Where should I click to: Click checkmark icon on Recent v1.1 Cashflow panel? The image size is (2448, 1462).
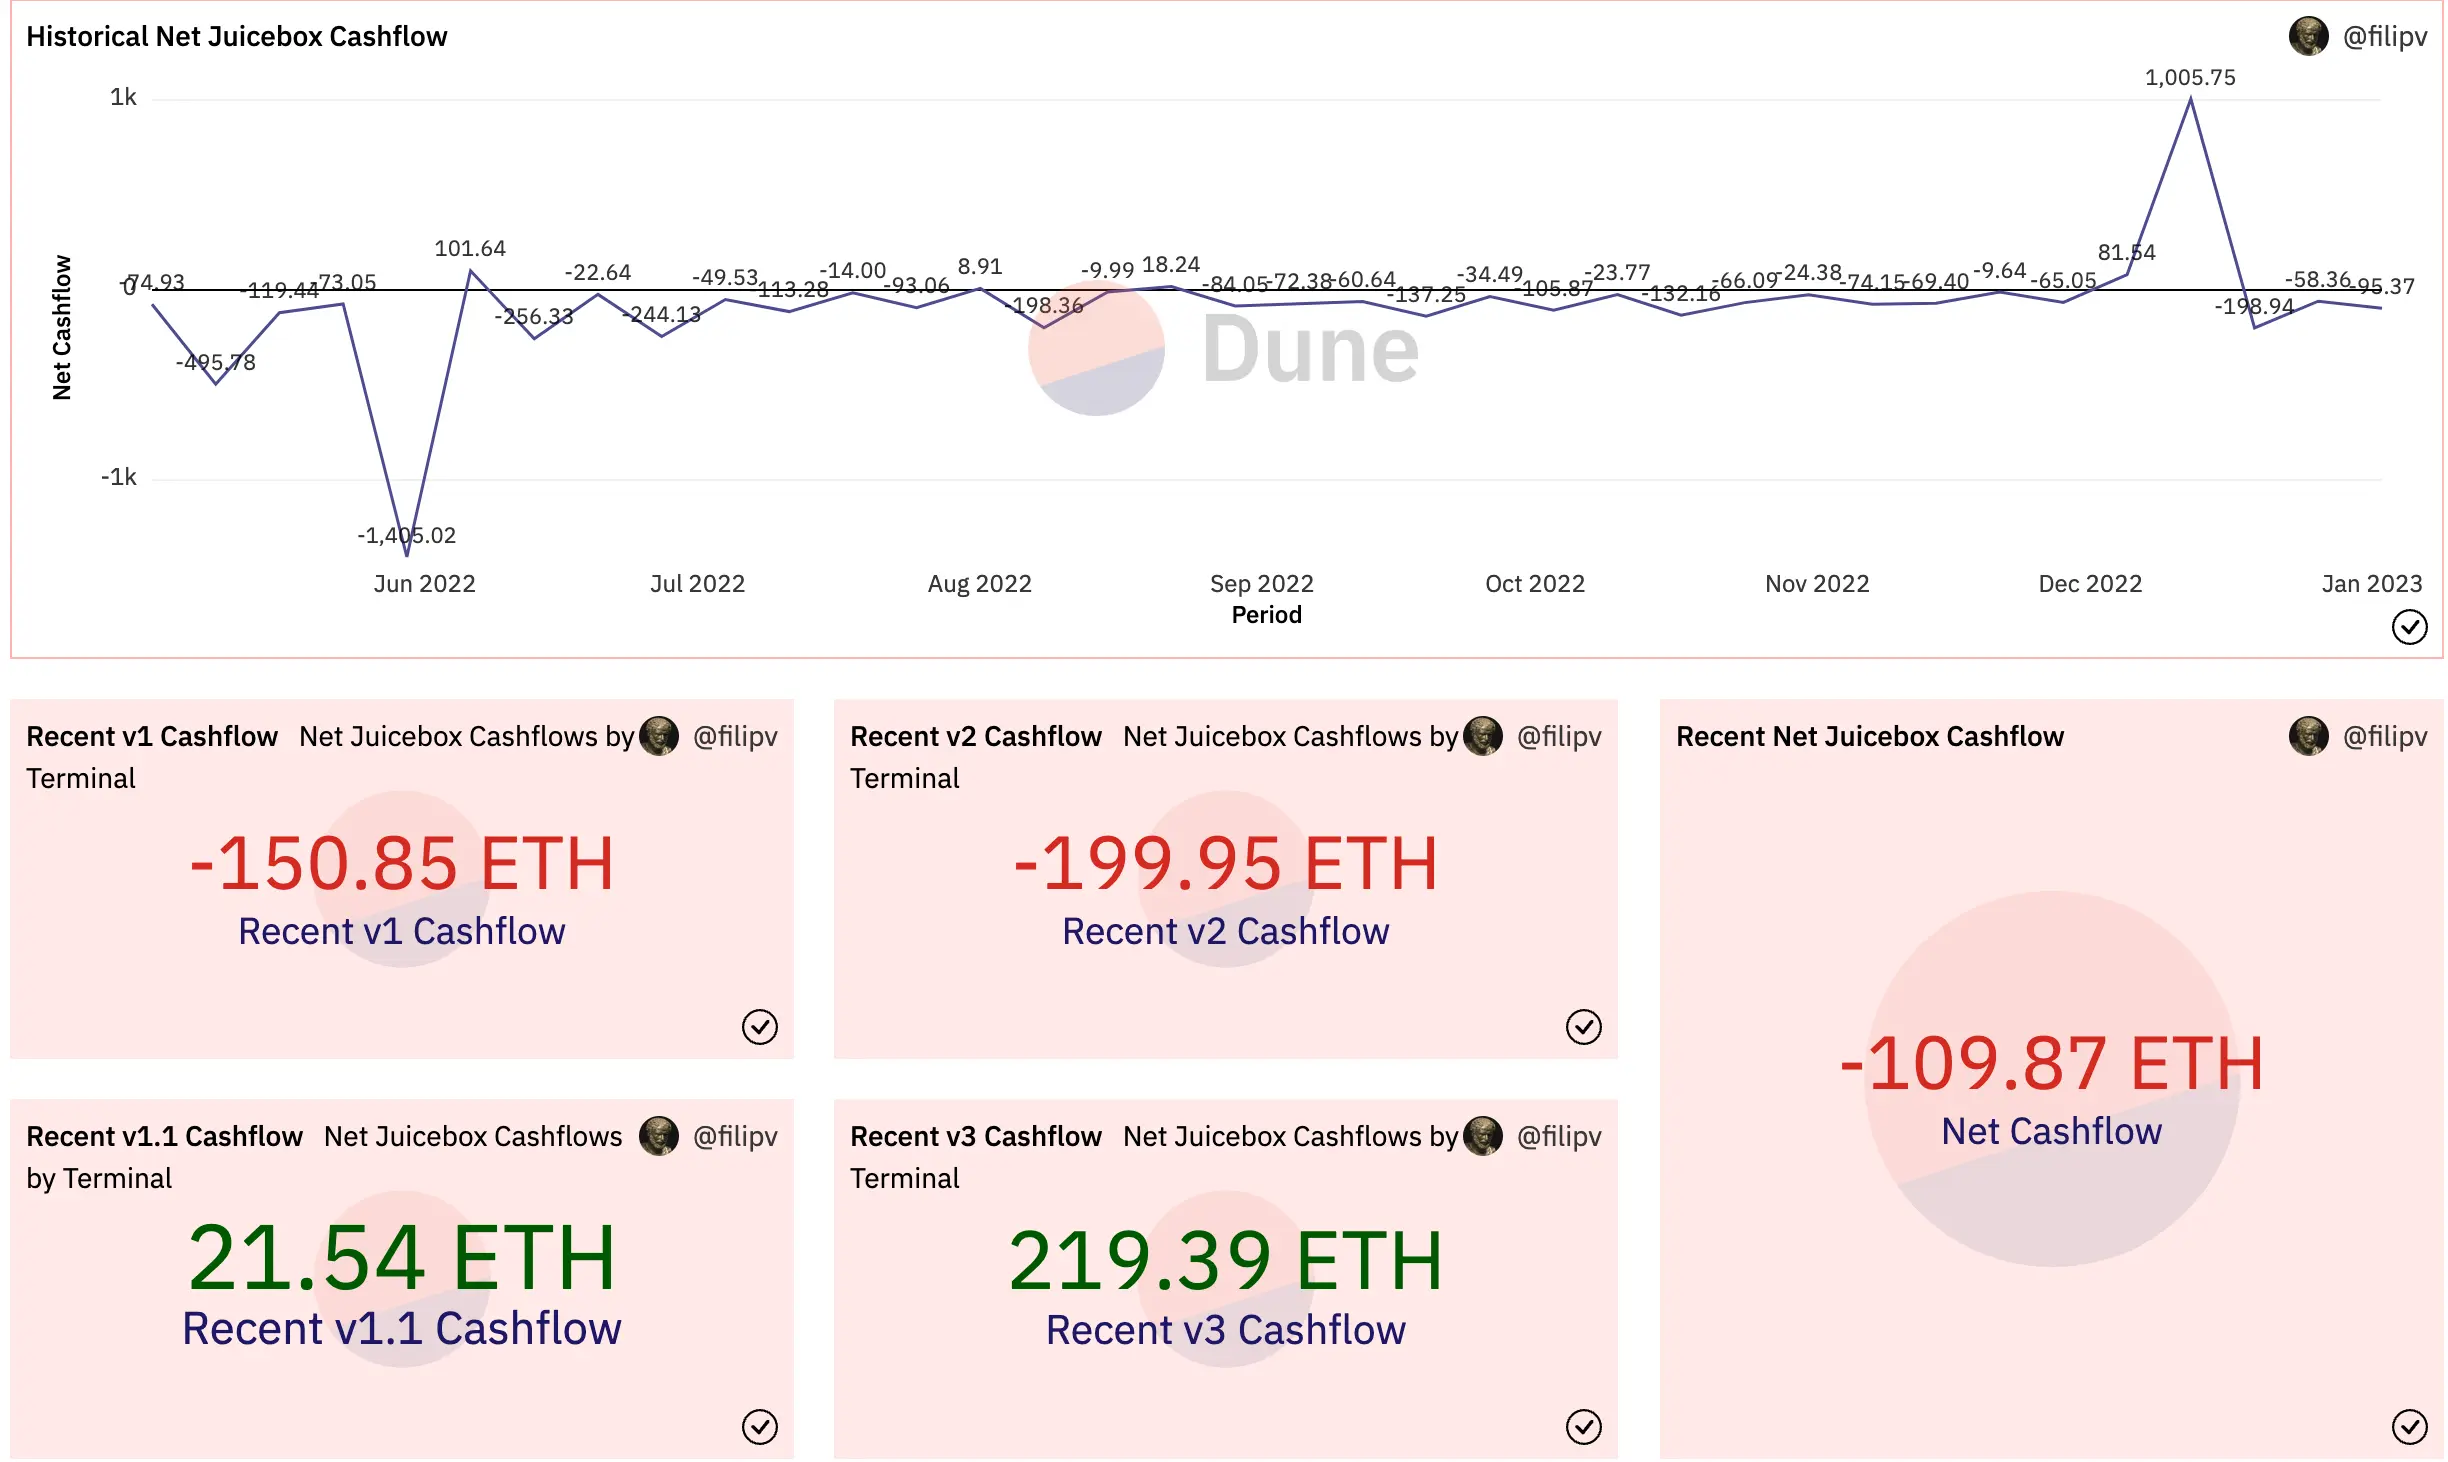pyautogui.click(x=759, y=1427)
